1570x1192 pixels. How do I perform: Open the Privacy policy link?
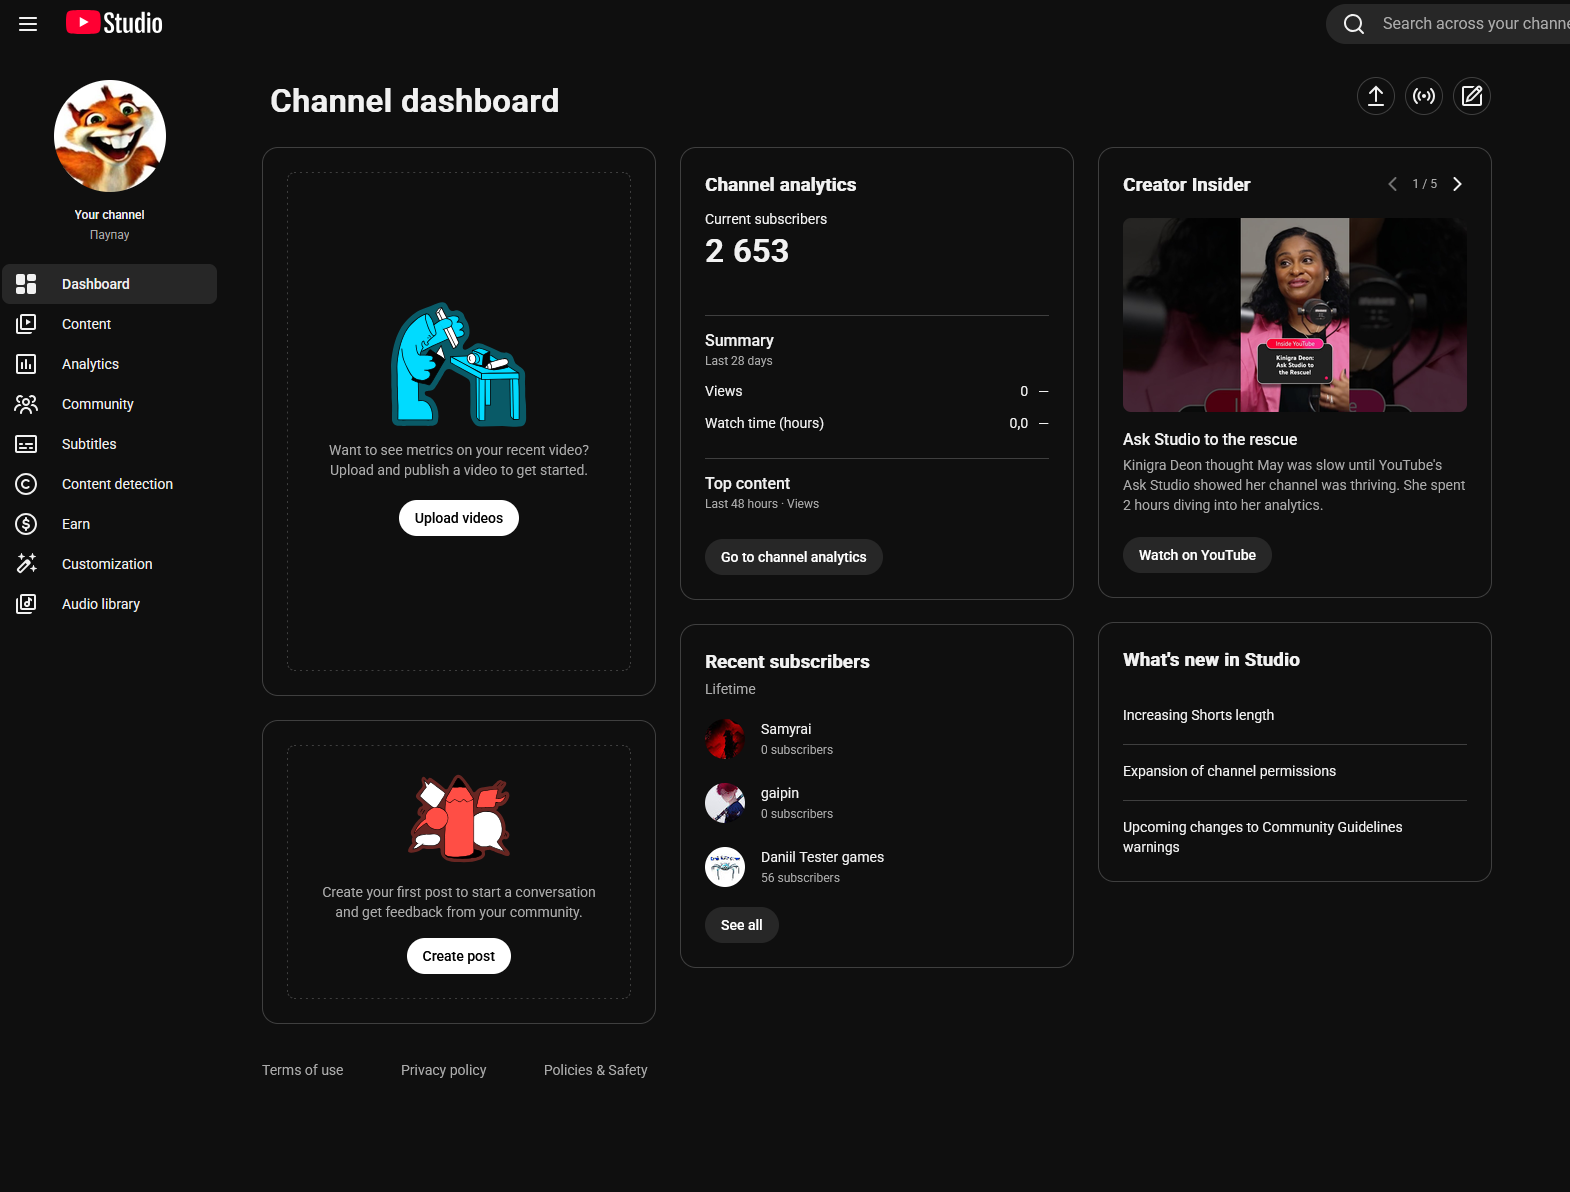pos(444,1070)
